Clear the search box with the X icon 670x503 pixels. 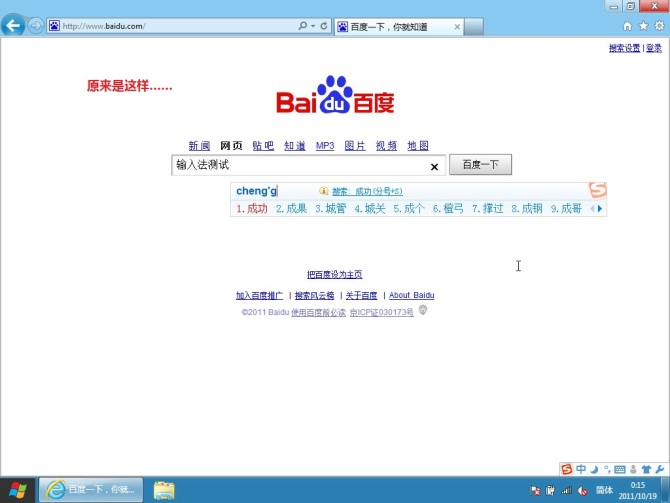point(434,167)
